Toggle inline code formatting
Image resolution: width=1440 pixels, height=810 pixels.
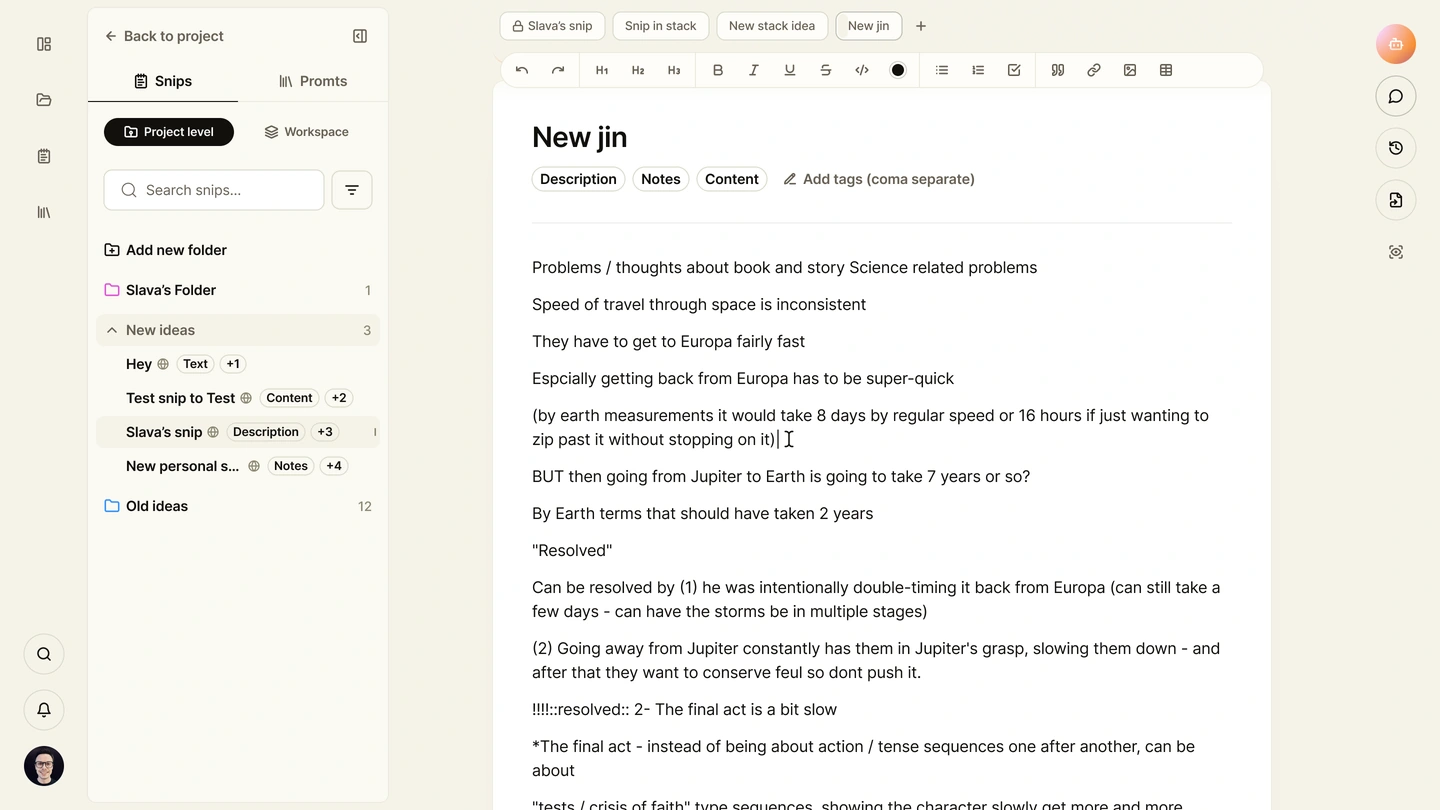(862, 70)
